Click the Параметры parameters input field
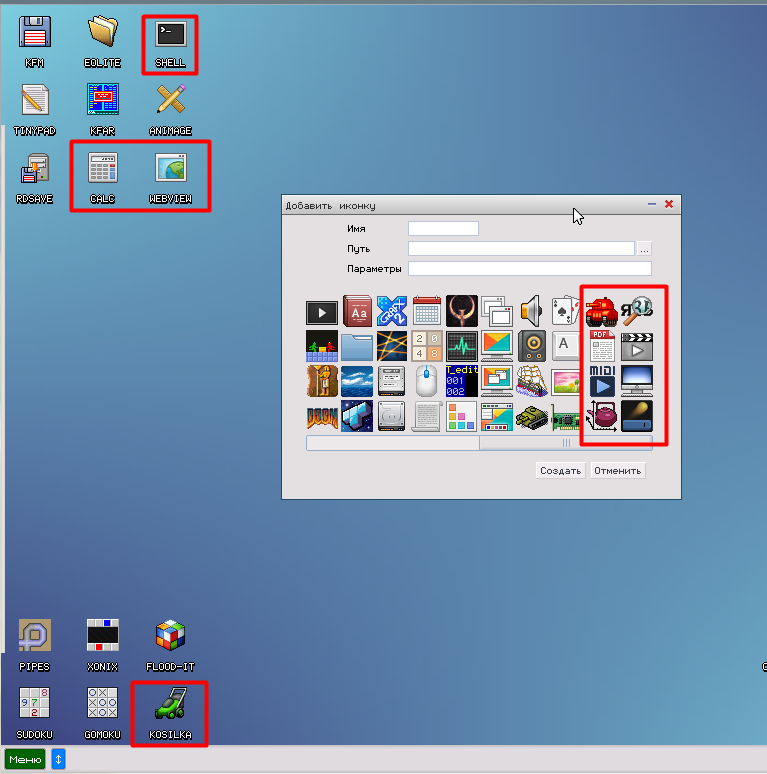Screen dimensions: 767x774 click(x=530, y=269)
